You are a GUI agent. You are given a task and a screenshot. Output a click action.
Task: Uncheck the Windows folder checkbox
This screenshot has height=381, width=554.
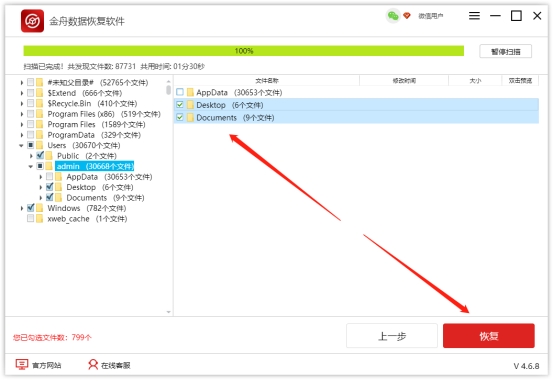pyautogui.click(x=31, y=208)
